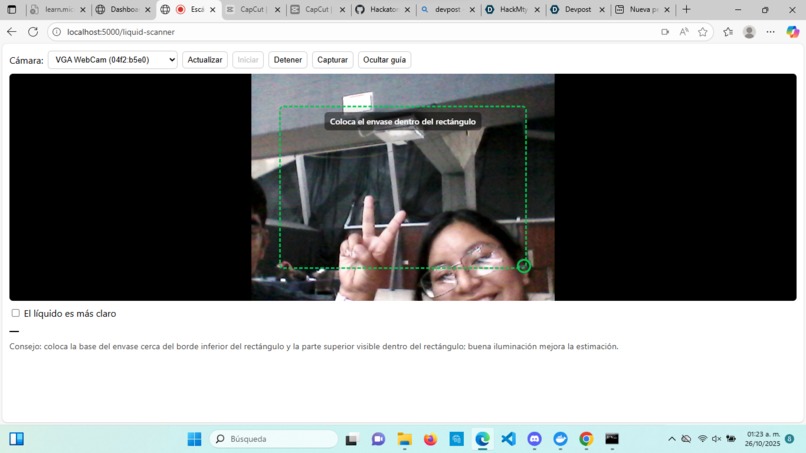The height and width of the screenshot is (453, 806).
Task: Open the Windows Start menu
Action: point(194,439)
